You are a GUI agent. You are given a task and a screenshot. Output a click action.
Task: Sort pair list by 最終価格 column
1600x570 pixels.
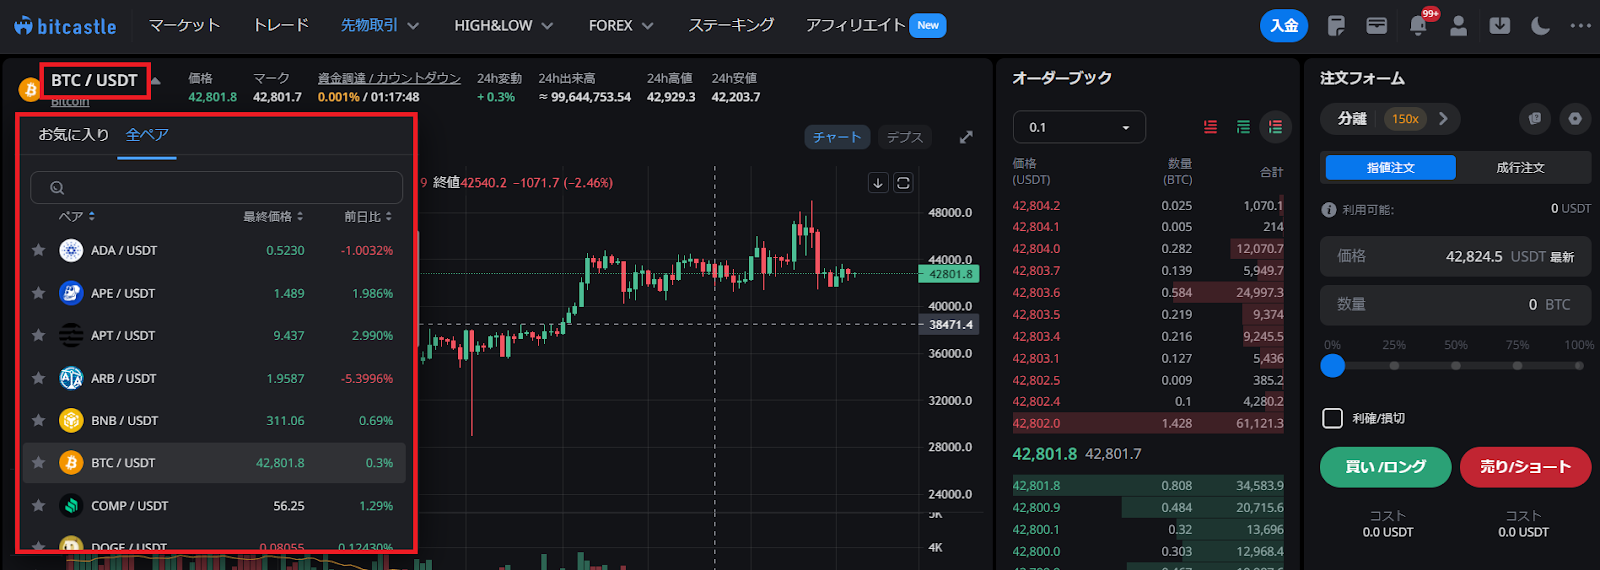(x=273, y=216)
